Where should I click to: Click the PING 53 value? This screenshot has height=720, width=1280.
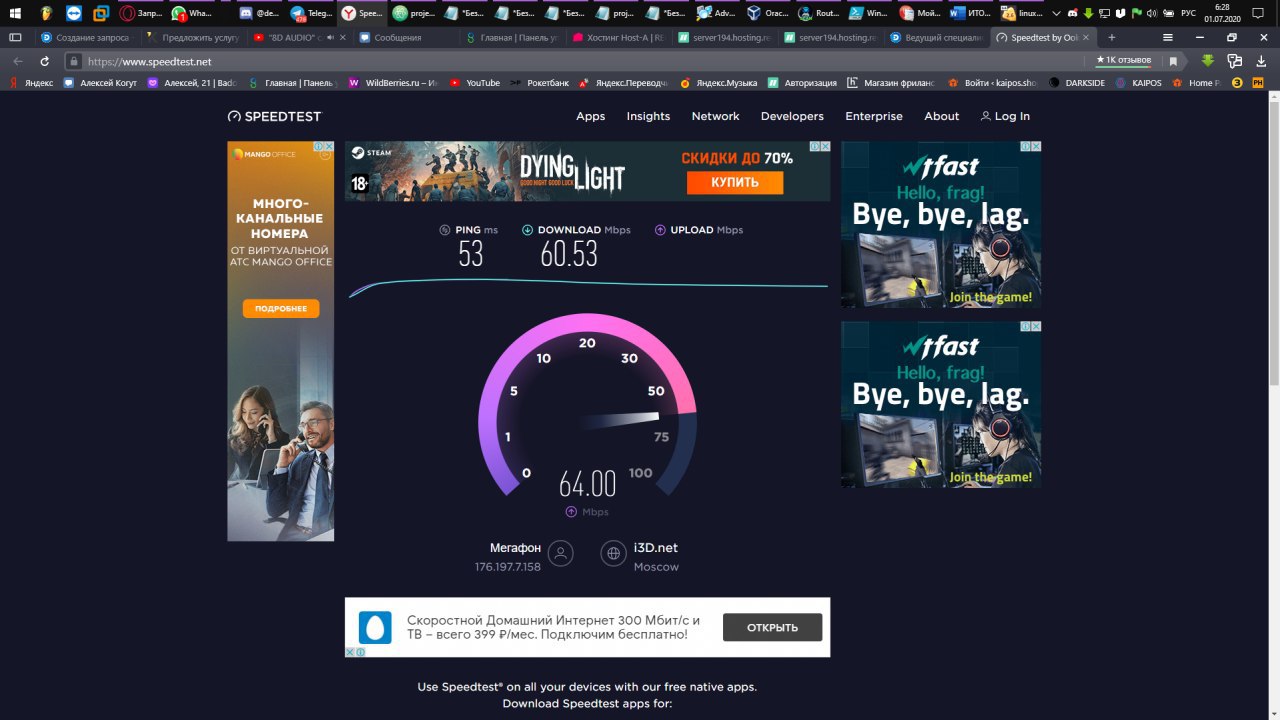(x=471, y=254)
